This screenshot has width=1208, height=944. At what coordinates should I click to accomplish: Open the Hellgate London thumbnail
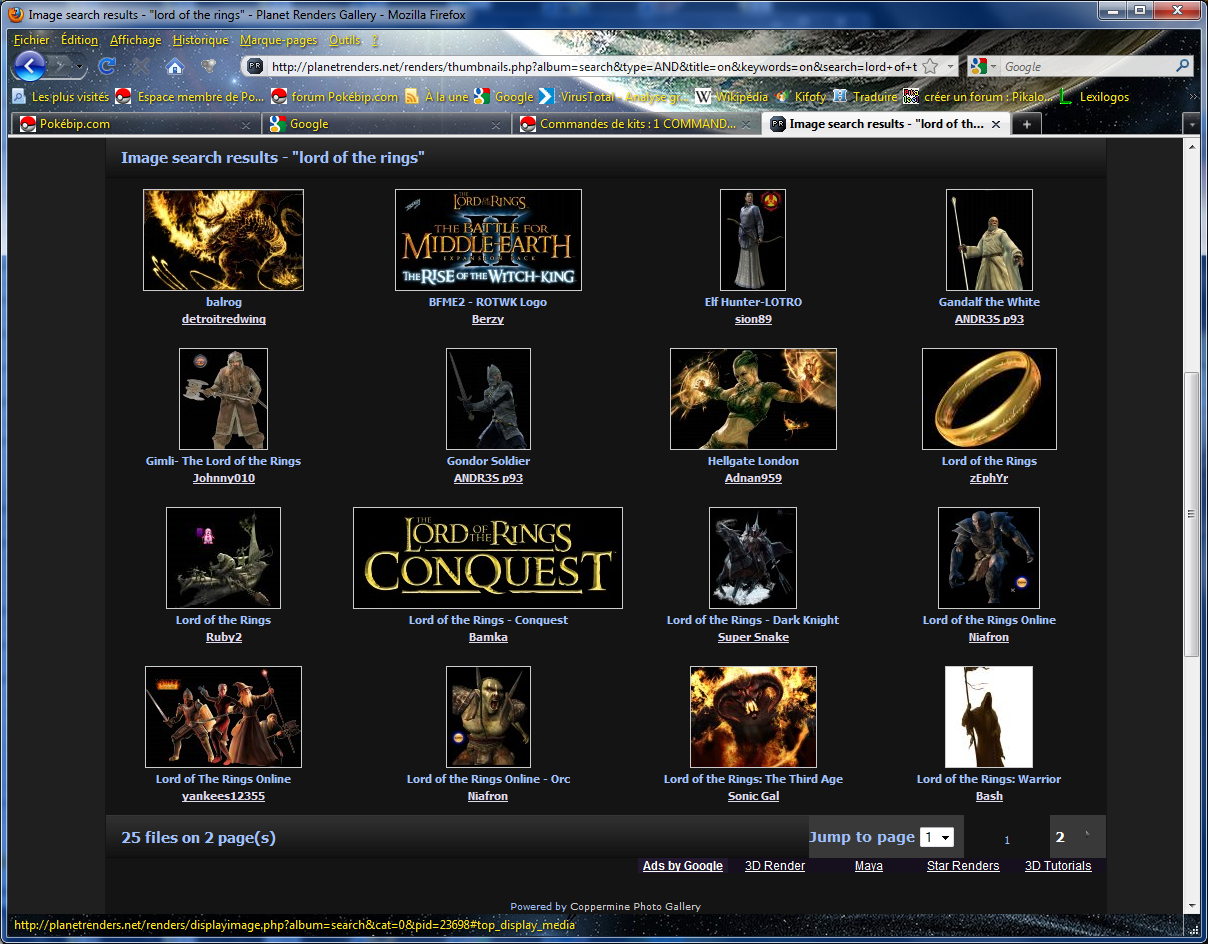point(753,399)
